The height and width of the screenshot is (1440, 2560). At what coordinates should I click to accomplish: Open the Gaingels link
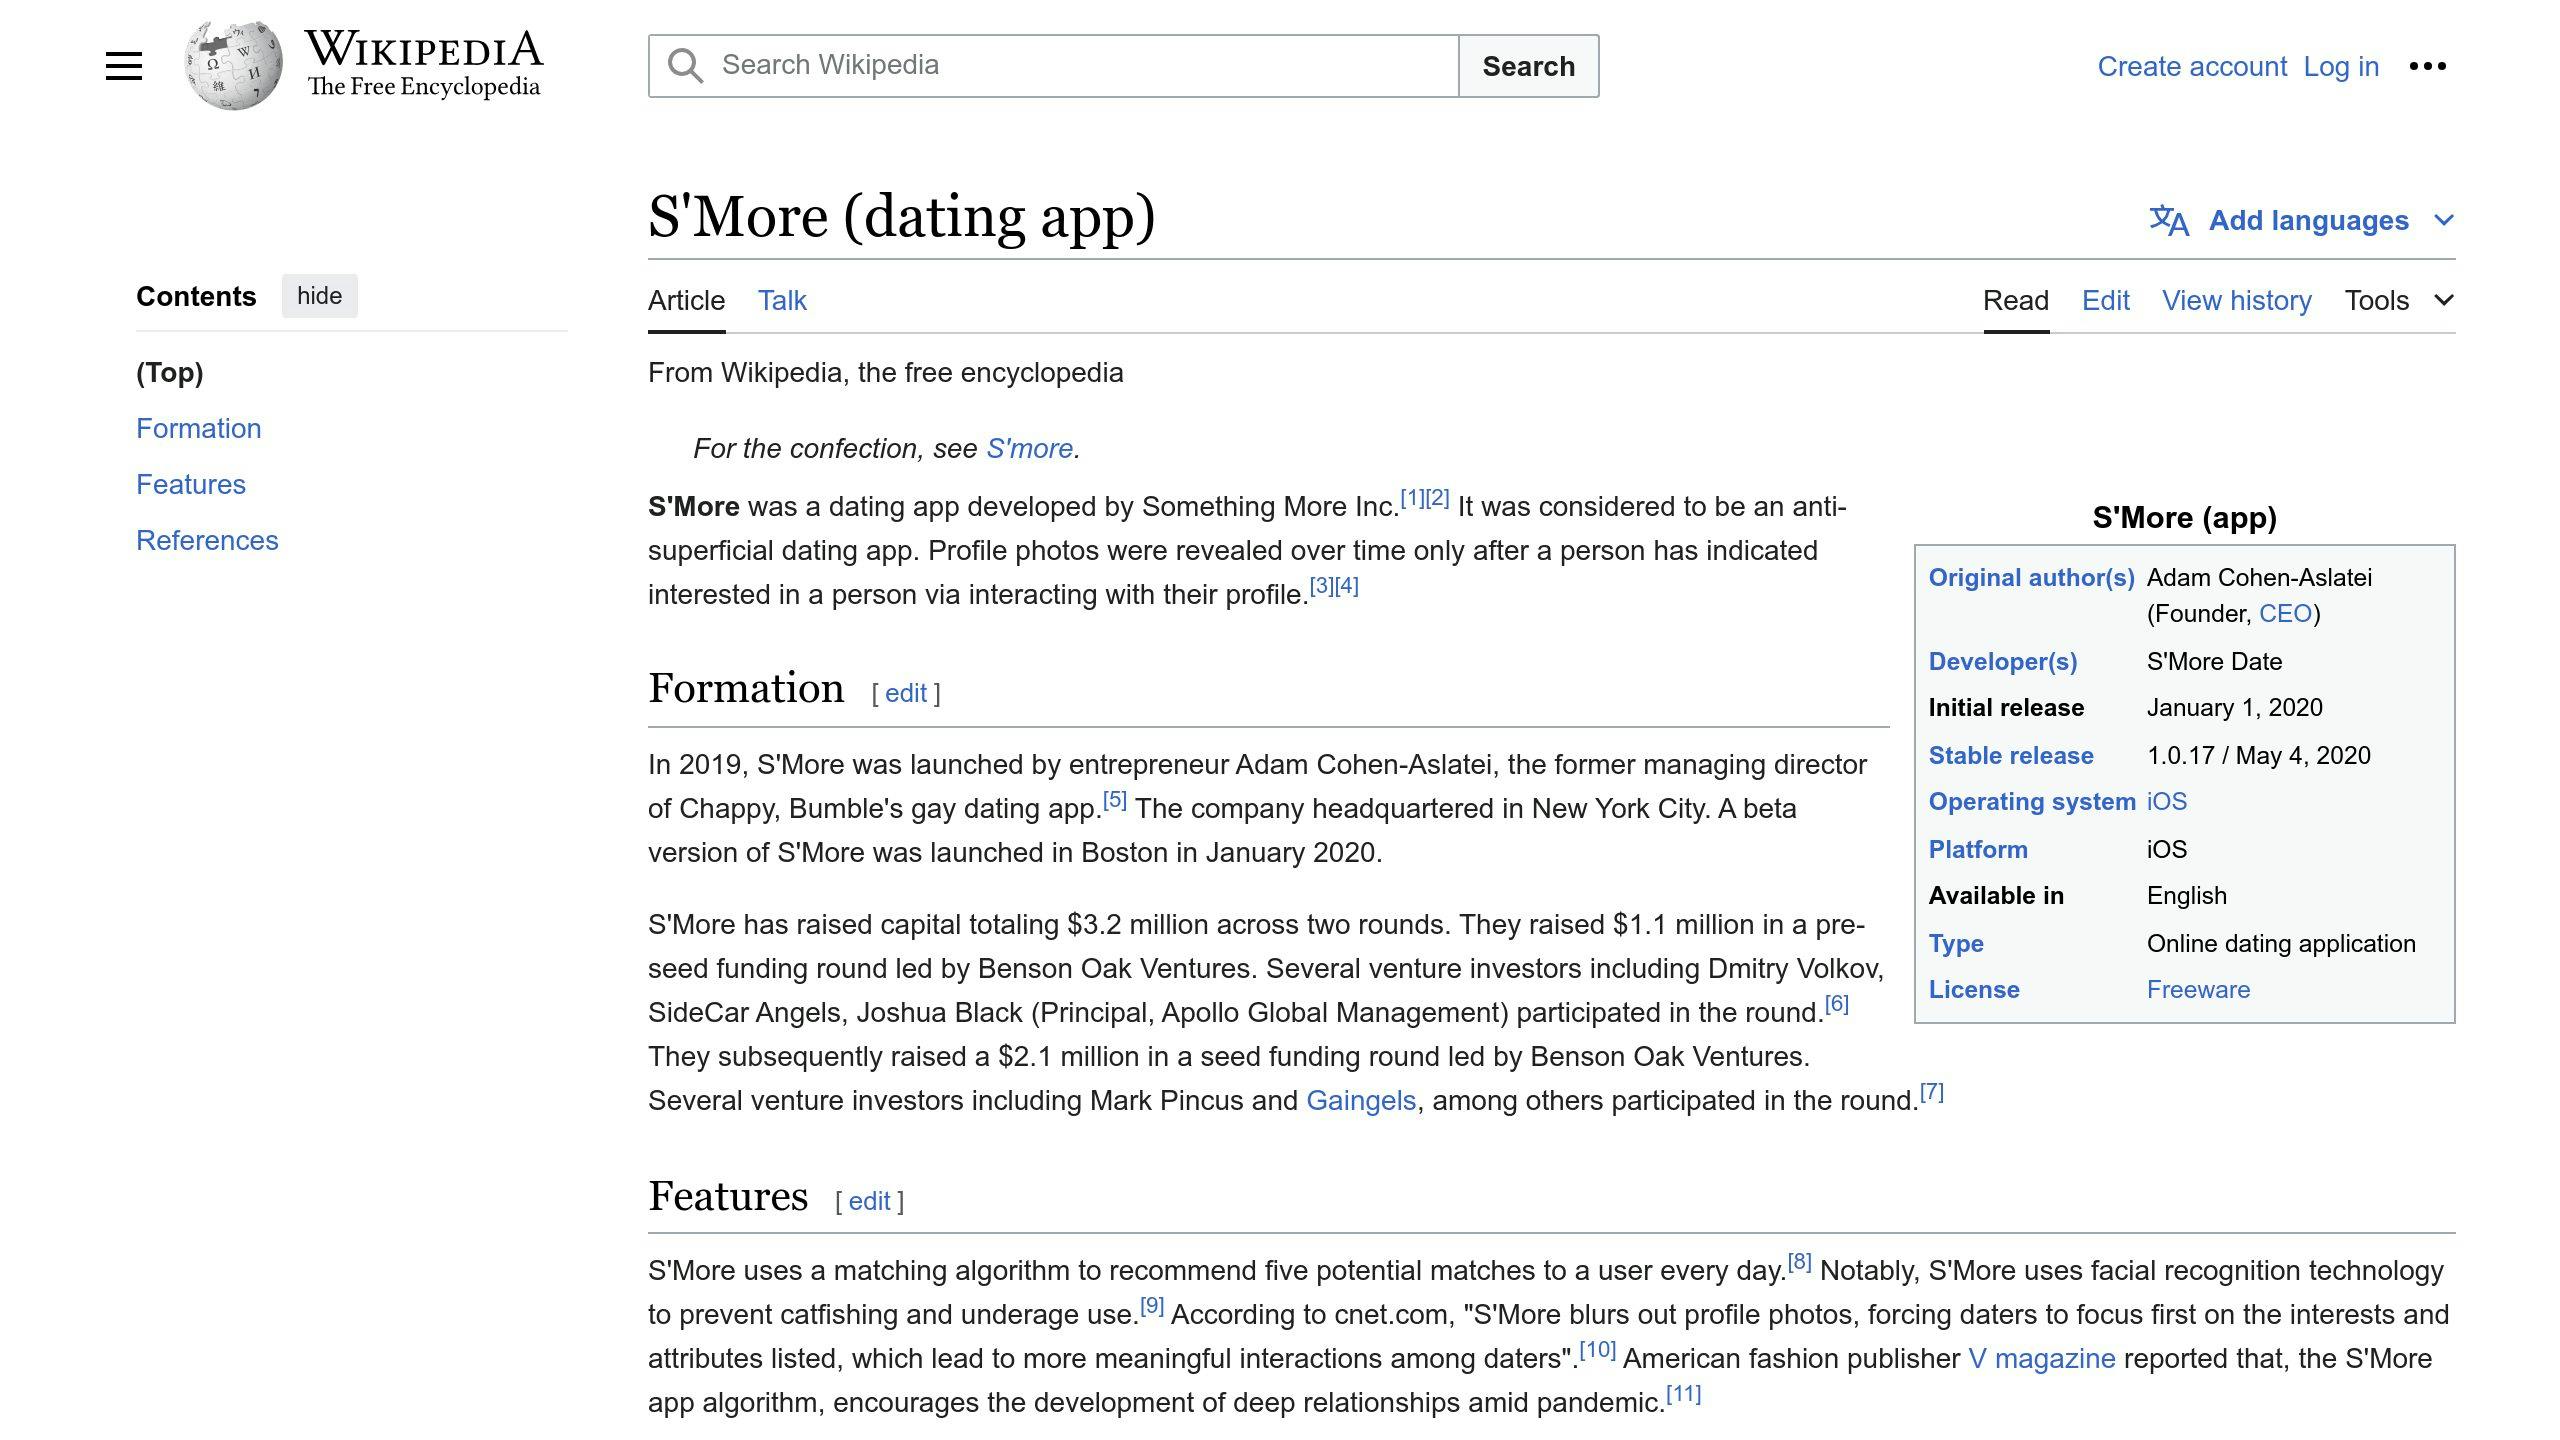pyautogui.click(x=1361, y=1100)
